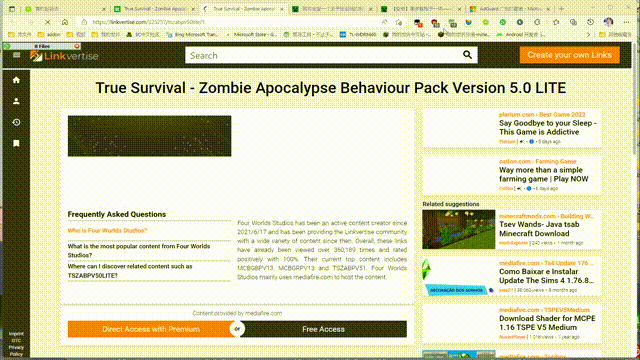
Task: Click the magnifier icon in Search box
Action: coord(467,55)
